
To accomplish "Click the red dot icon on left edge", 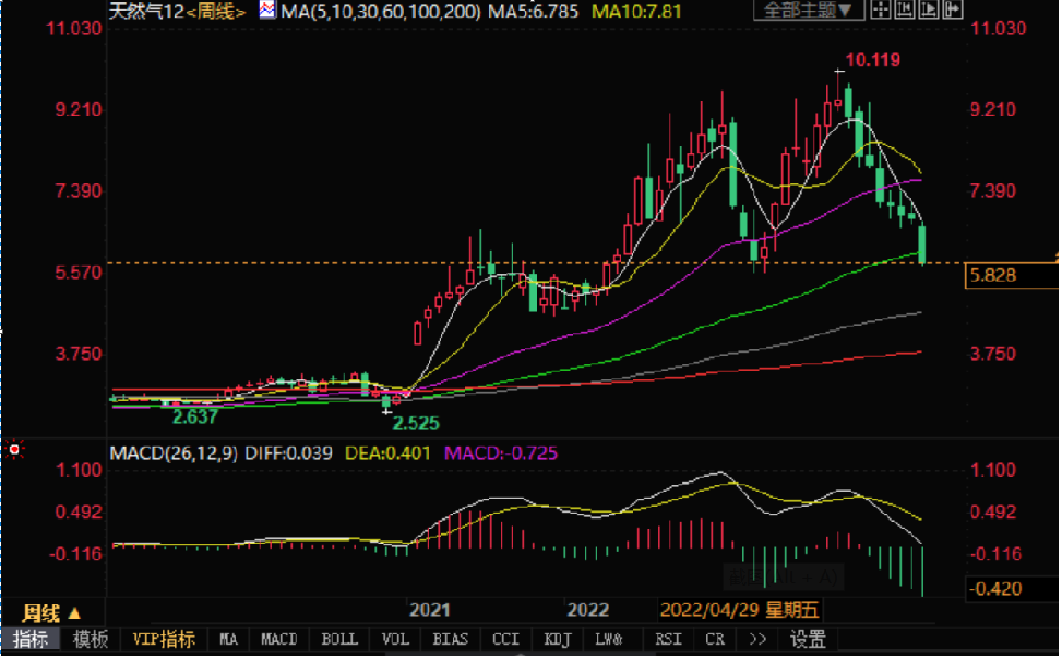I will (x=13, y=449).
